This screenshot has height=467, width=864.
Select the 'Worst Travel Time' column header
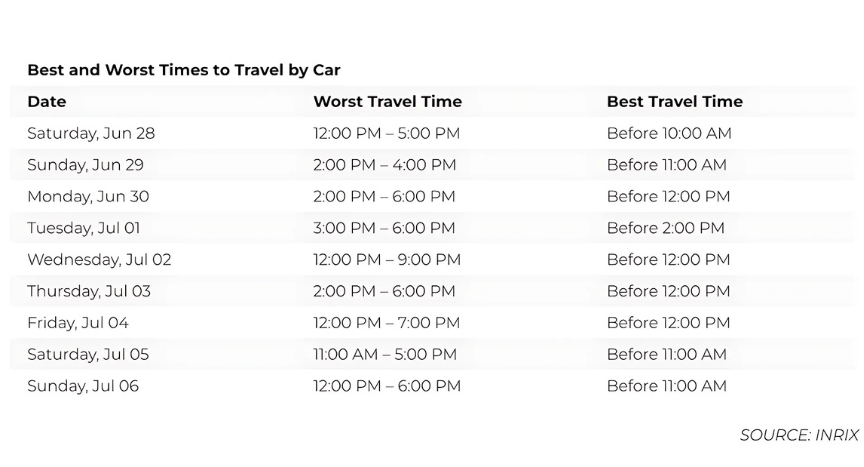pyautogui.click(x=387, y=101)
